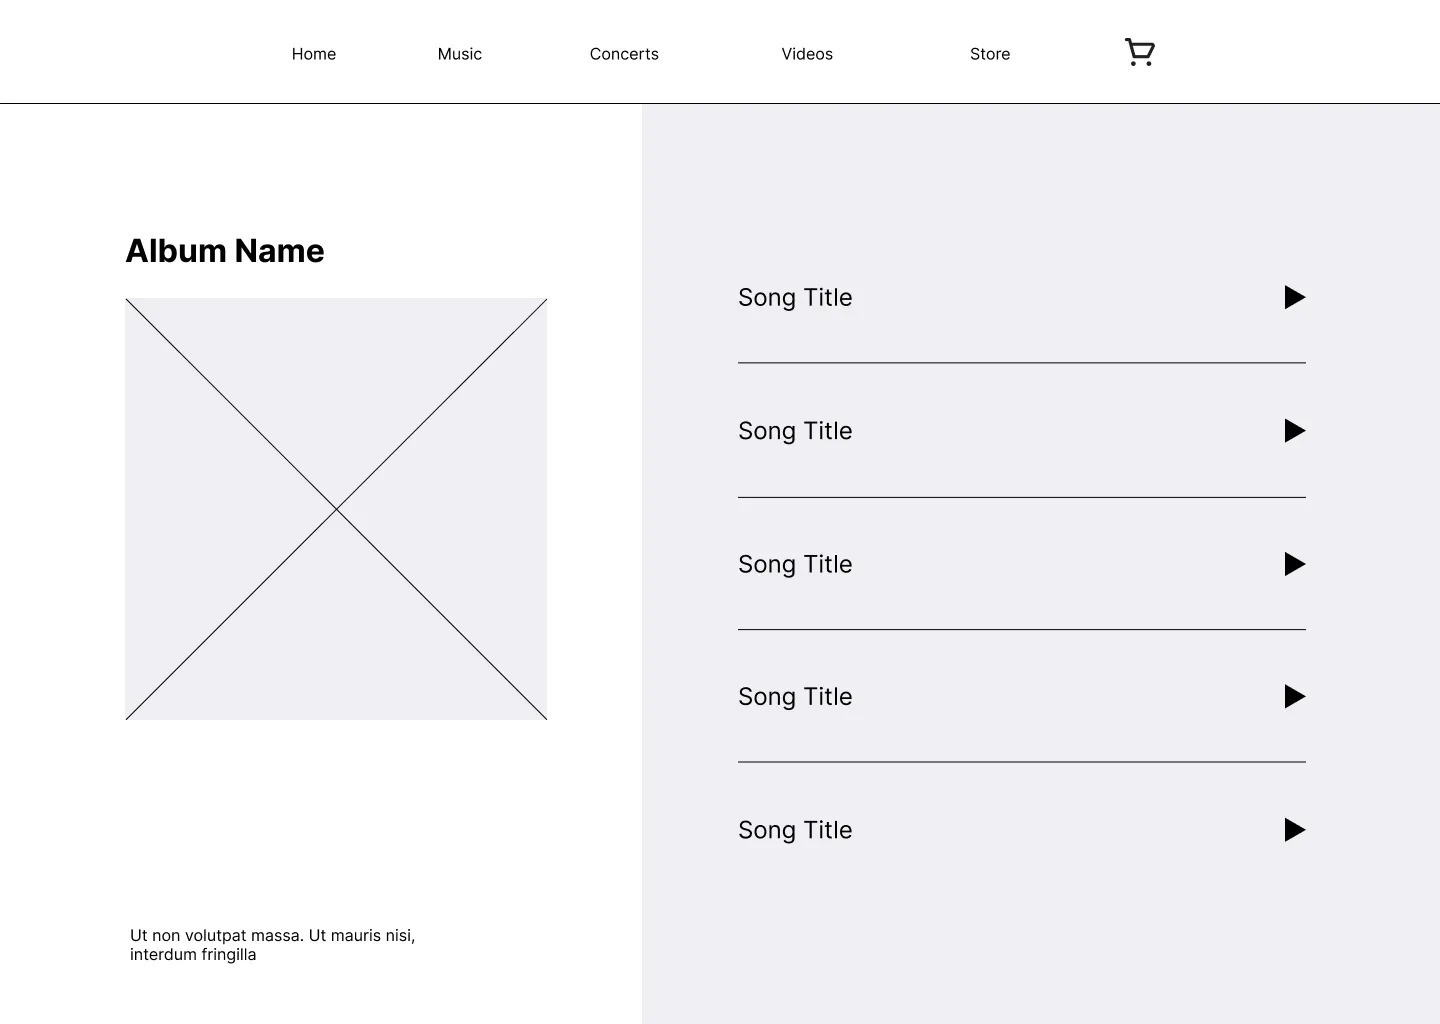Visit the Store nav link

coord(989,54)
